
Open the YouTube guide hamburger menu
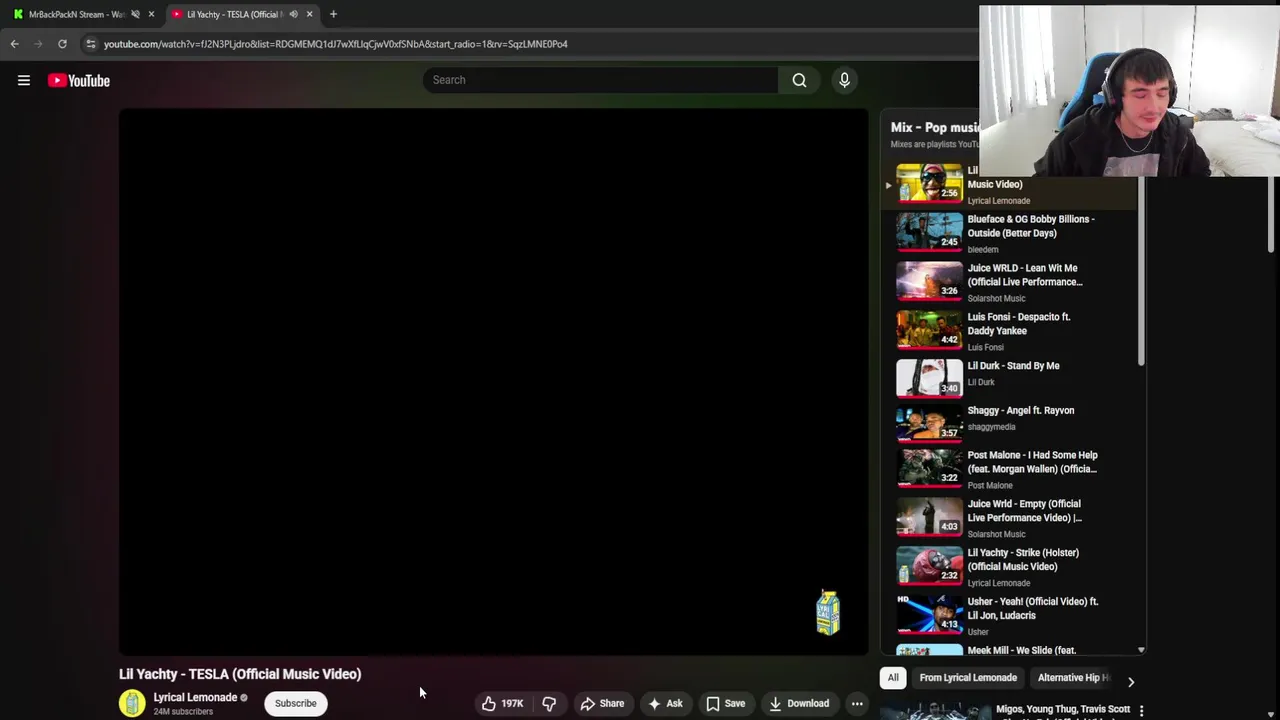[24, 81]
